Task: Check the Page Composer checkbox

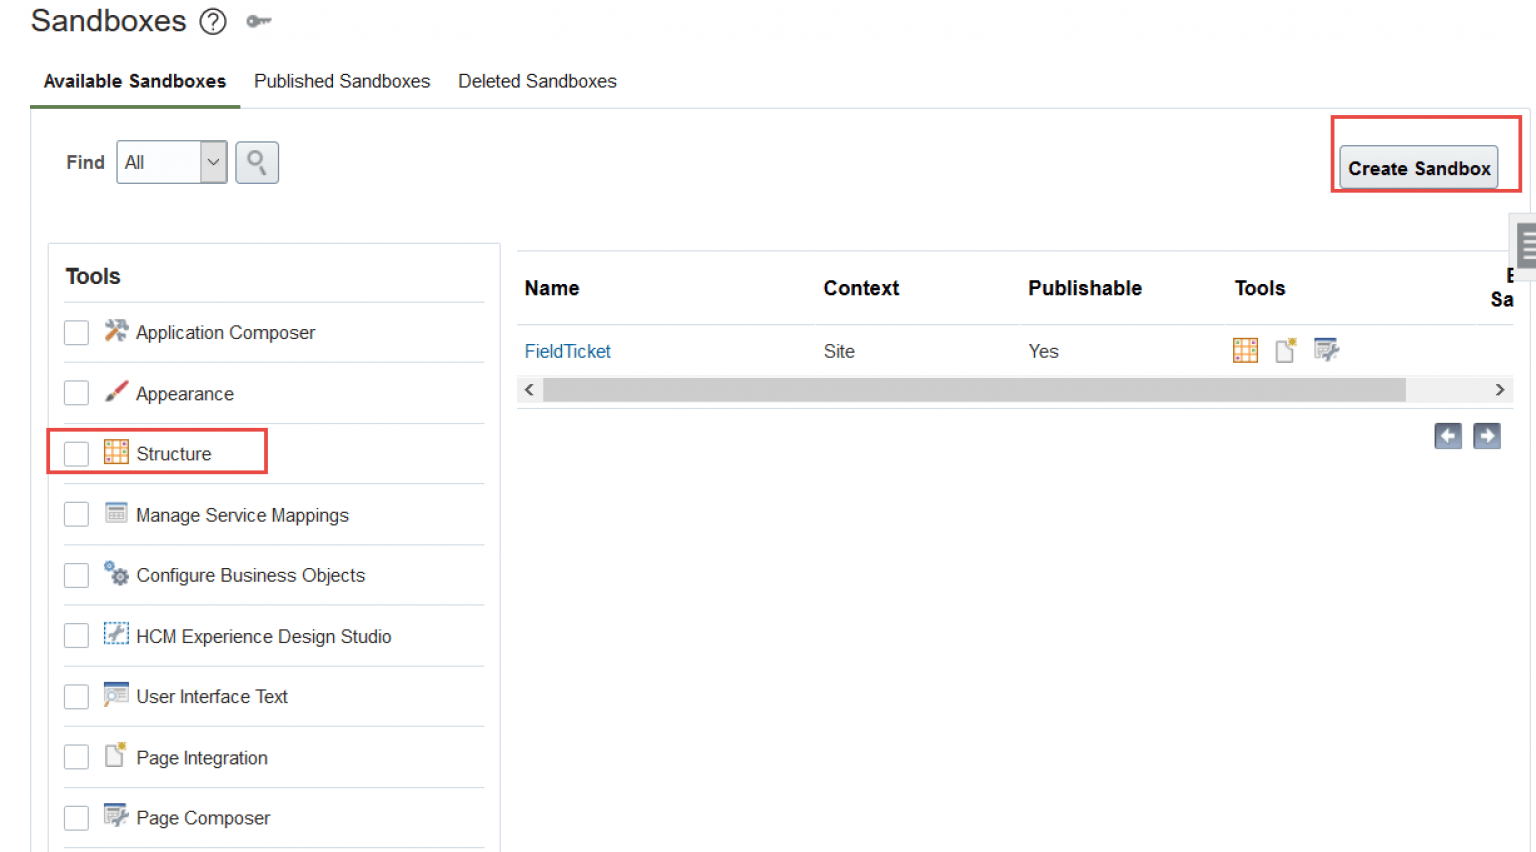Action: tap(76, 817)
